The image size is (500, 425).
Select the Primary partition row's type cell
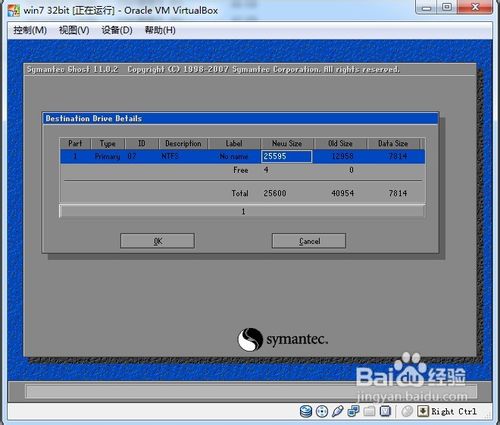click(107, 156)
